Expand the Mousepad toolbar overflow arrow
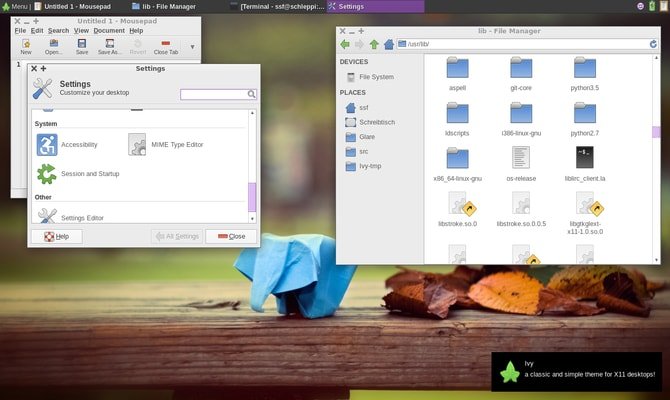 pos(192,47)
